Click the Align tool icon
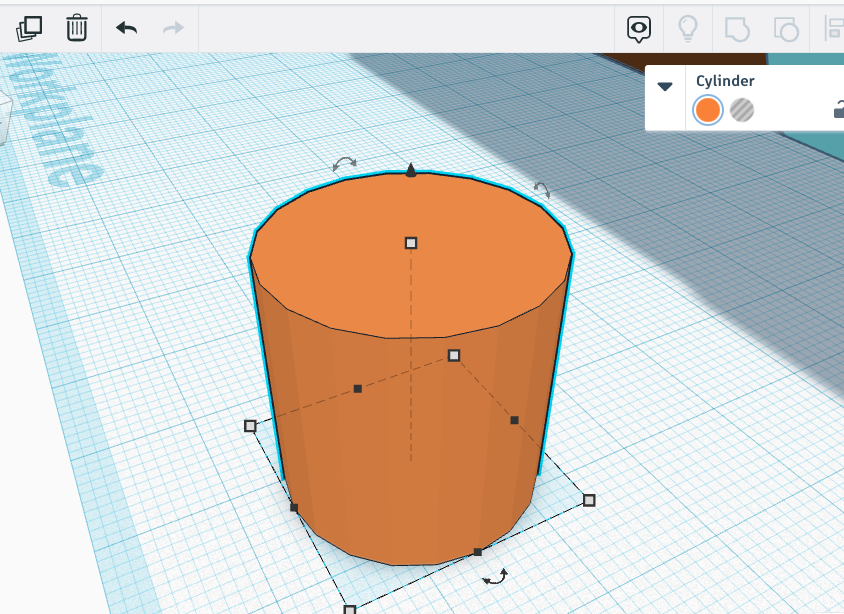The image size is (844, 614). [834, 29]
